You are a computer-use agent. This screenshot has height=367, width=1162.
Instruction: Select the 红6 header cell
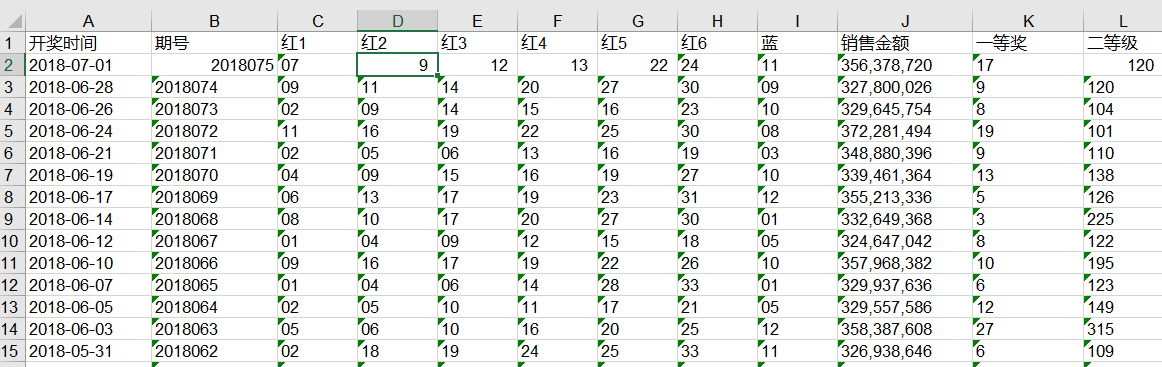pos(717,43)
